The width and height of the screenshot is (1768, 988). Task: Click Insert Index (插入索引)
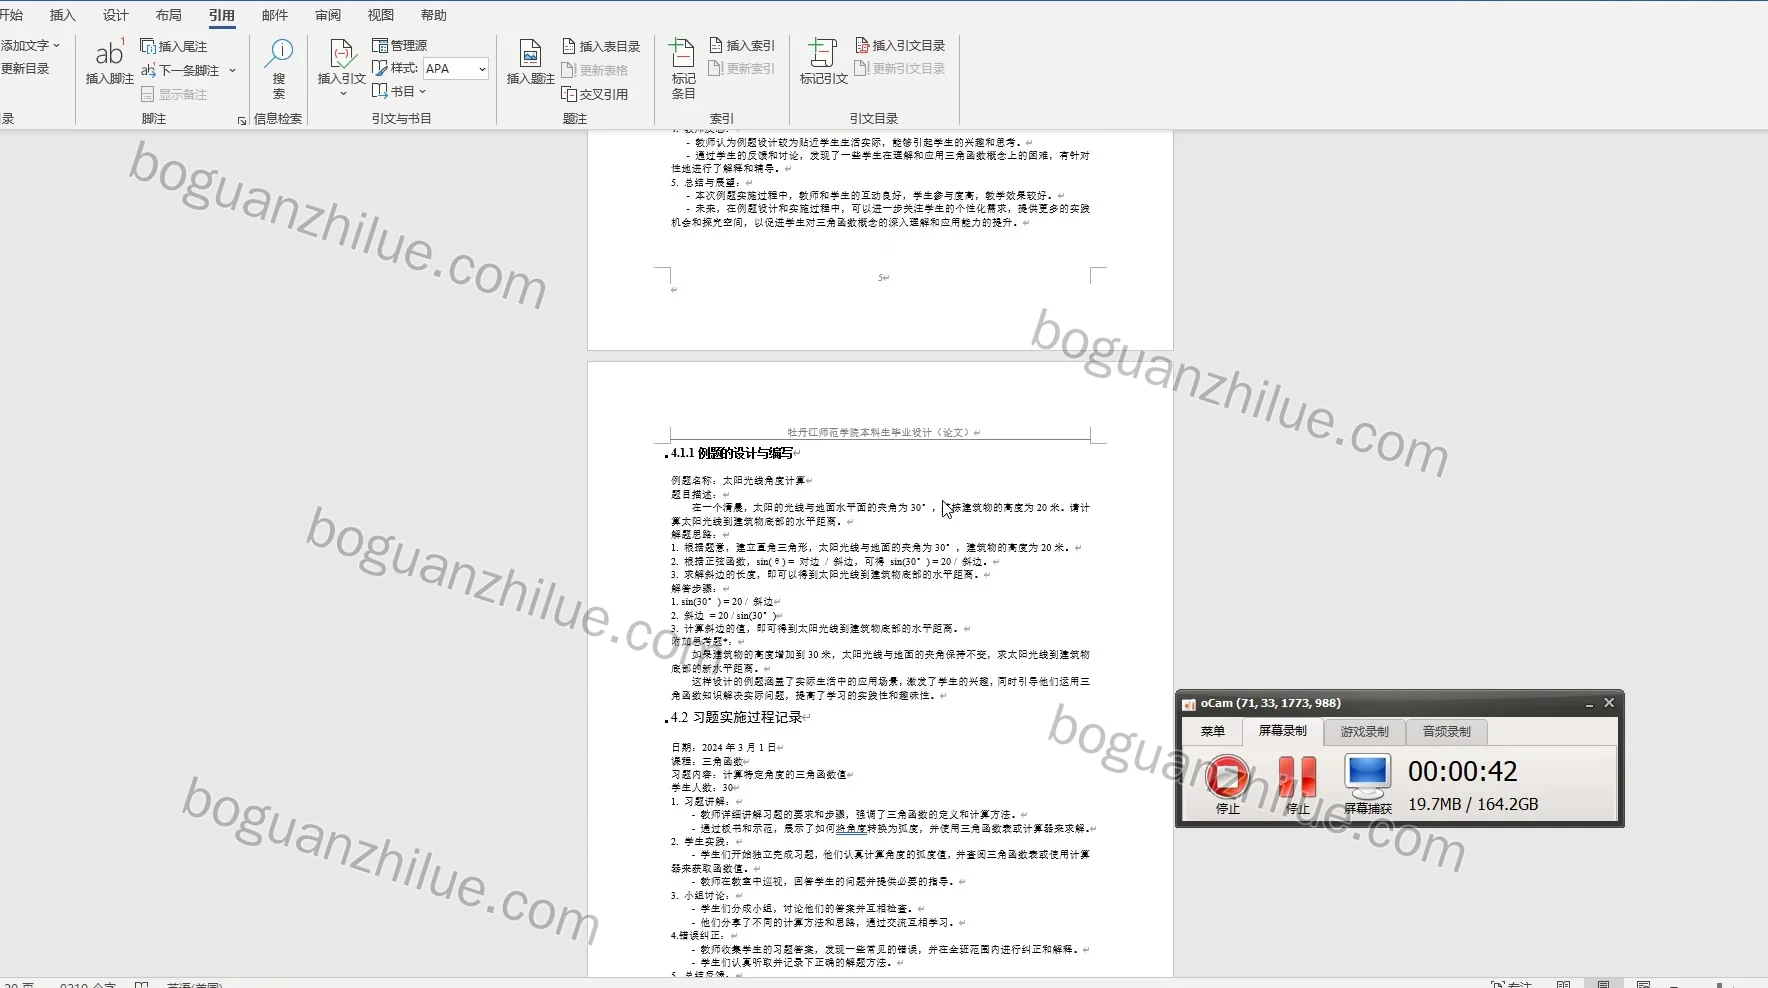(x=742, y=45)
